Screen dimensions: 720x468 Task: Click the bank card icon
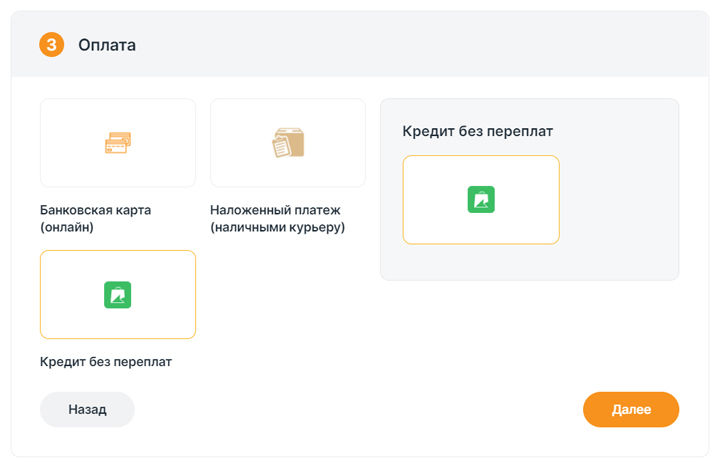(118, 143)
